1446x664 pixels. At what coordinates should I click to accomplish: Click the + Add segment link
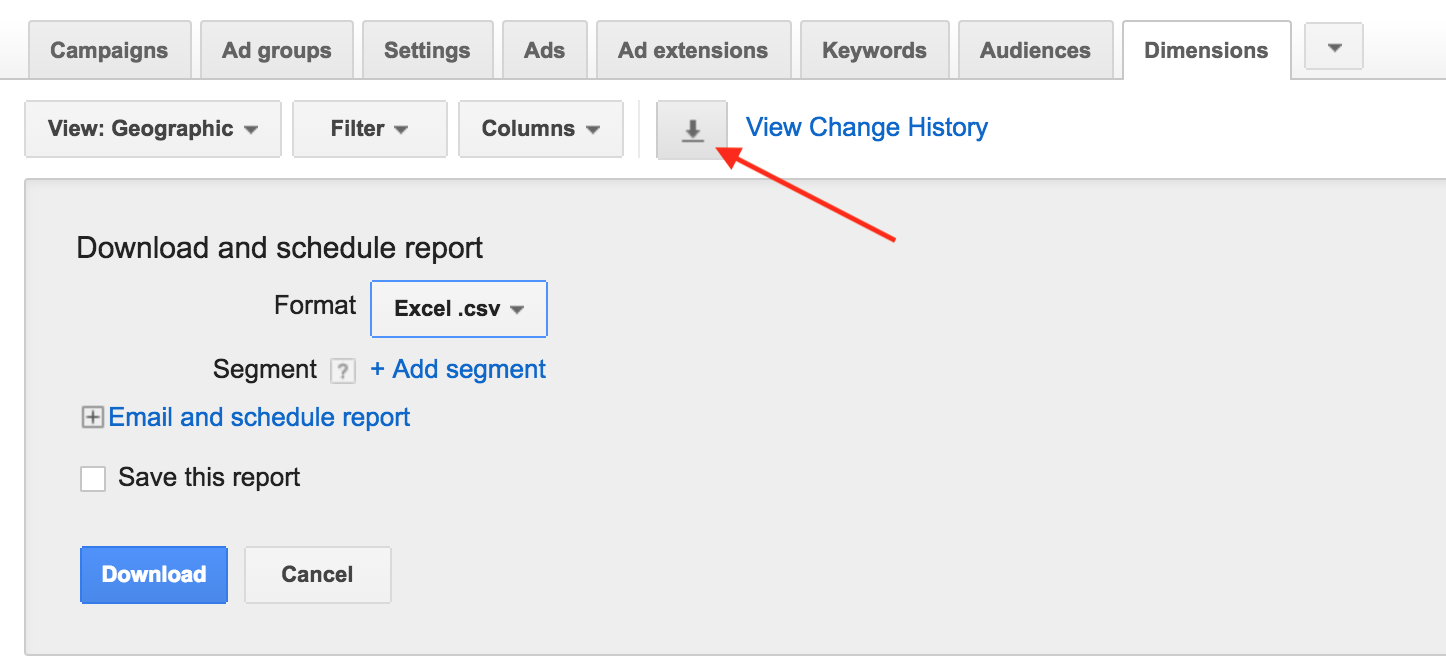458,370
